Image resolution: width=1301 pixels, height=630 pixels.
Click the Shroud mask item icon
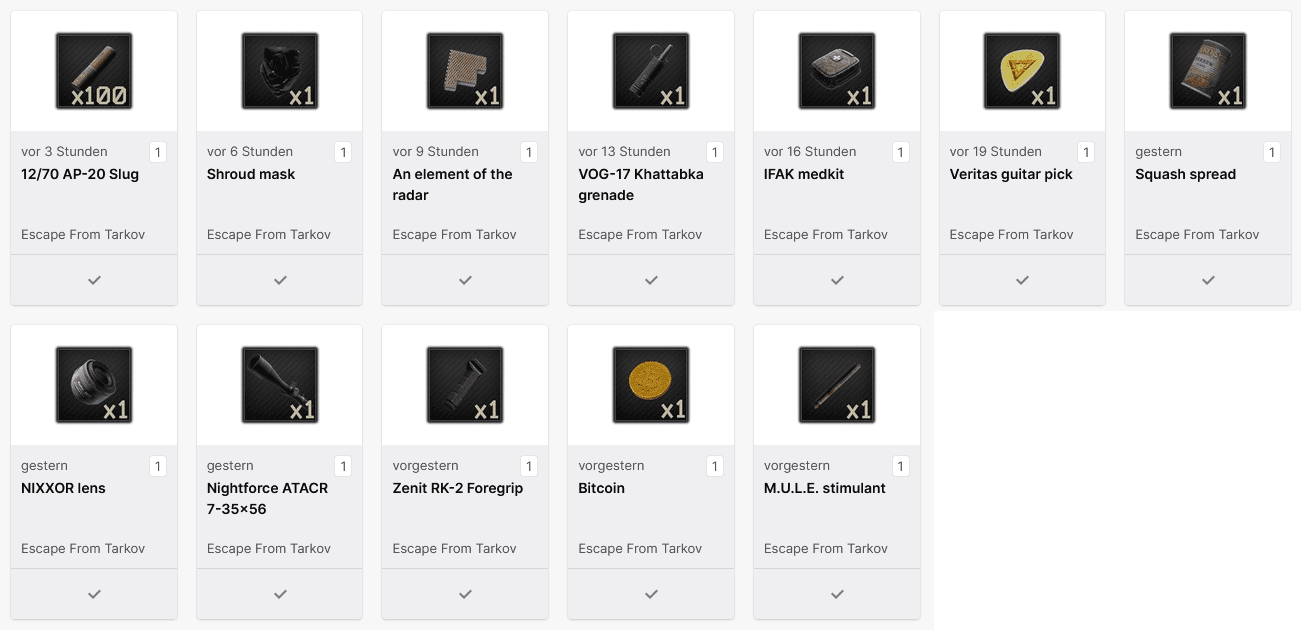[x=280, y=71]
